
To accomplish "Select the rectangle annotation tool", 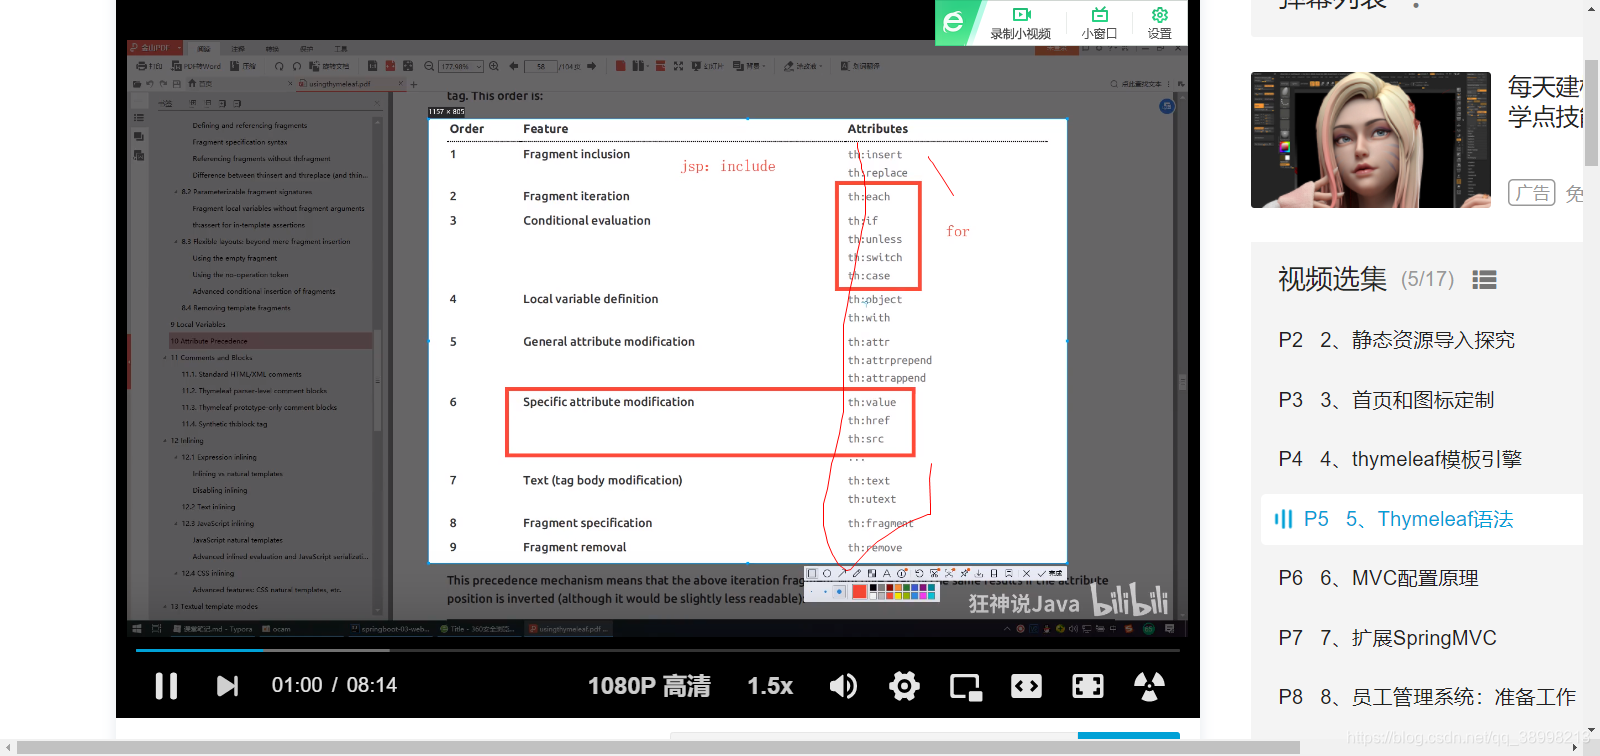I will (x=812, y=574).
